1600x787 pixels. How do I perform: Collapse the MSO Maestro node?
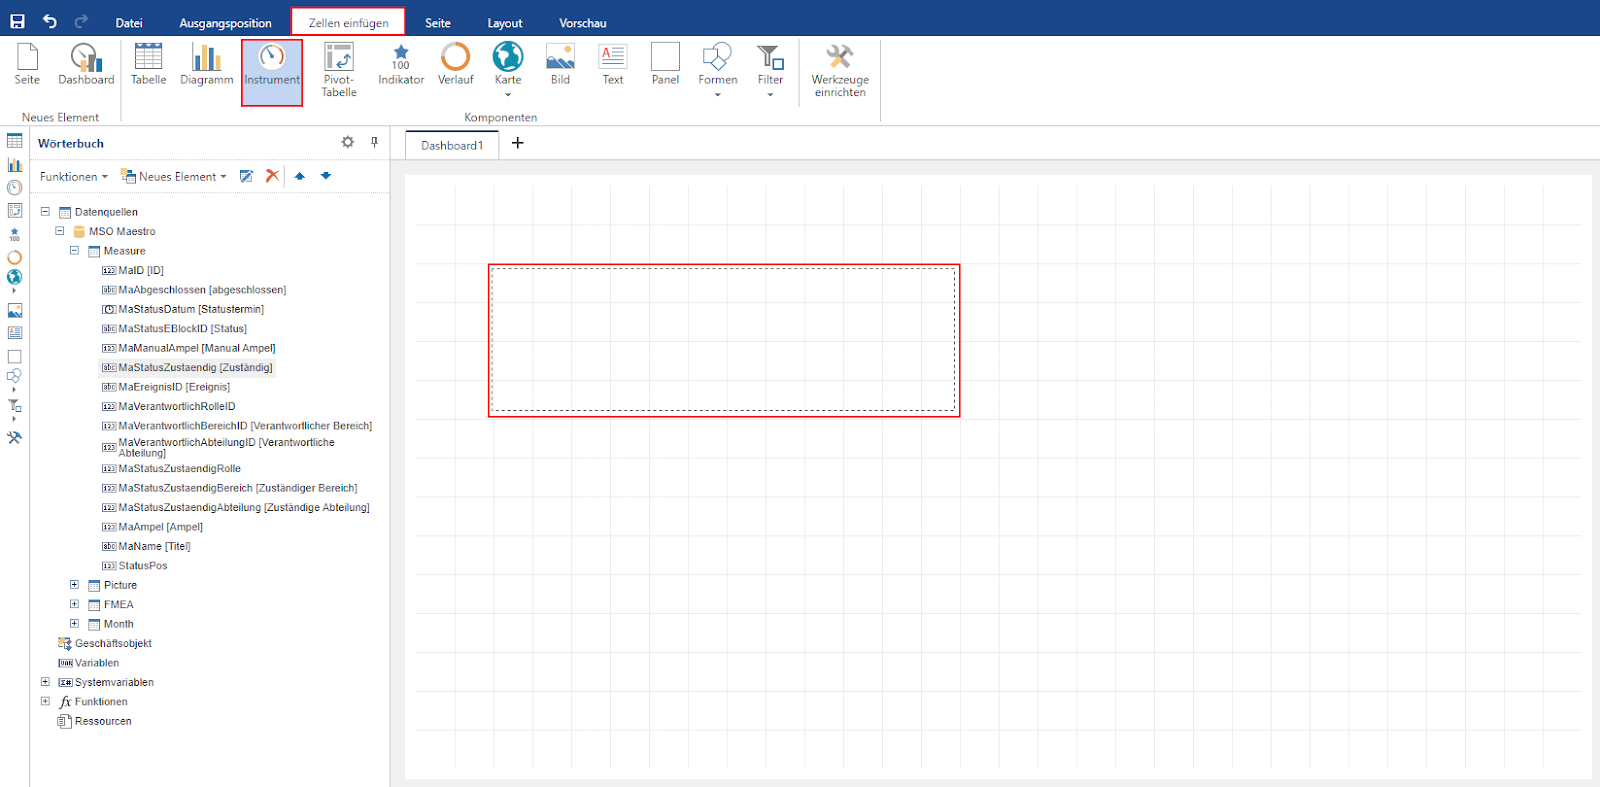pos(59,231)
